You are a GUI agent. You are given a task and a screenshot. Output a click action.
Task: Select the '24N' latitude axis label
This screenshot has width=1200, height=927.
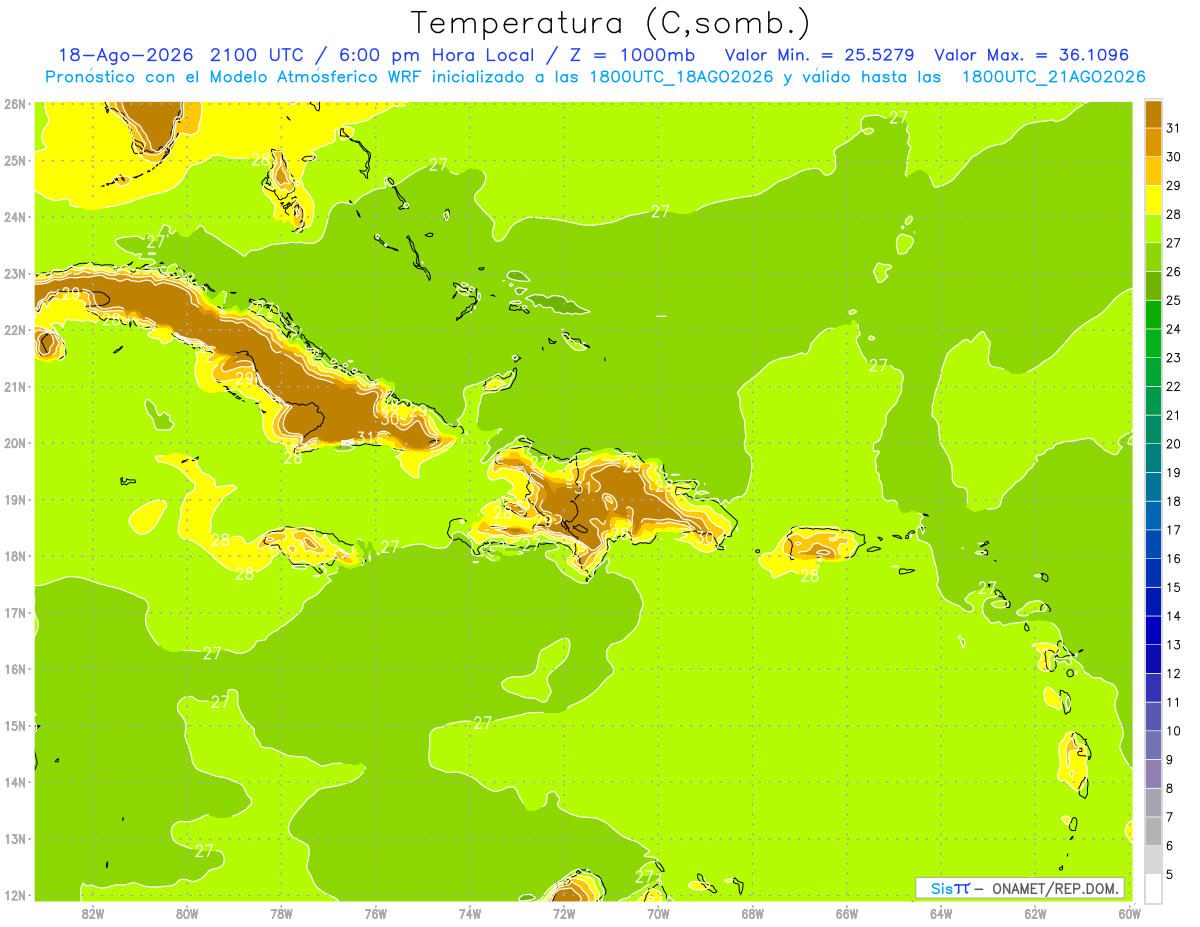tap(15, 217)
